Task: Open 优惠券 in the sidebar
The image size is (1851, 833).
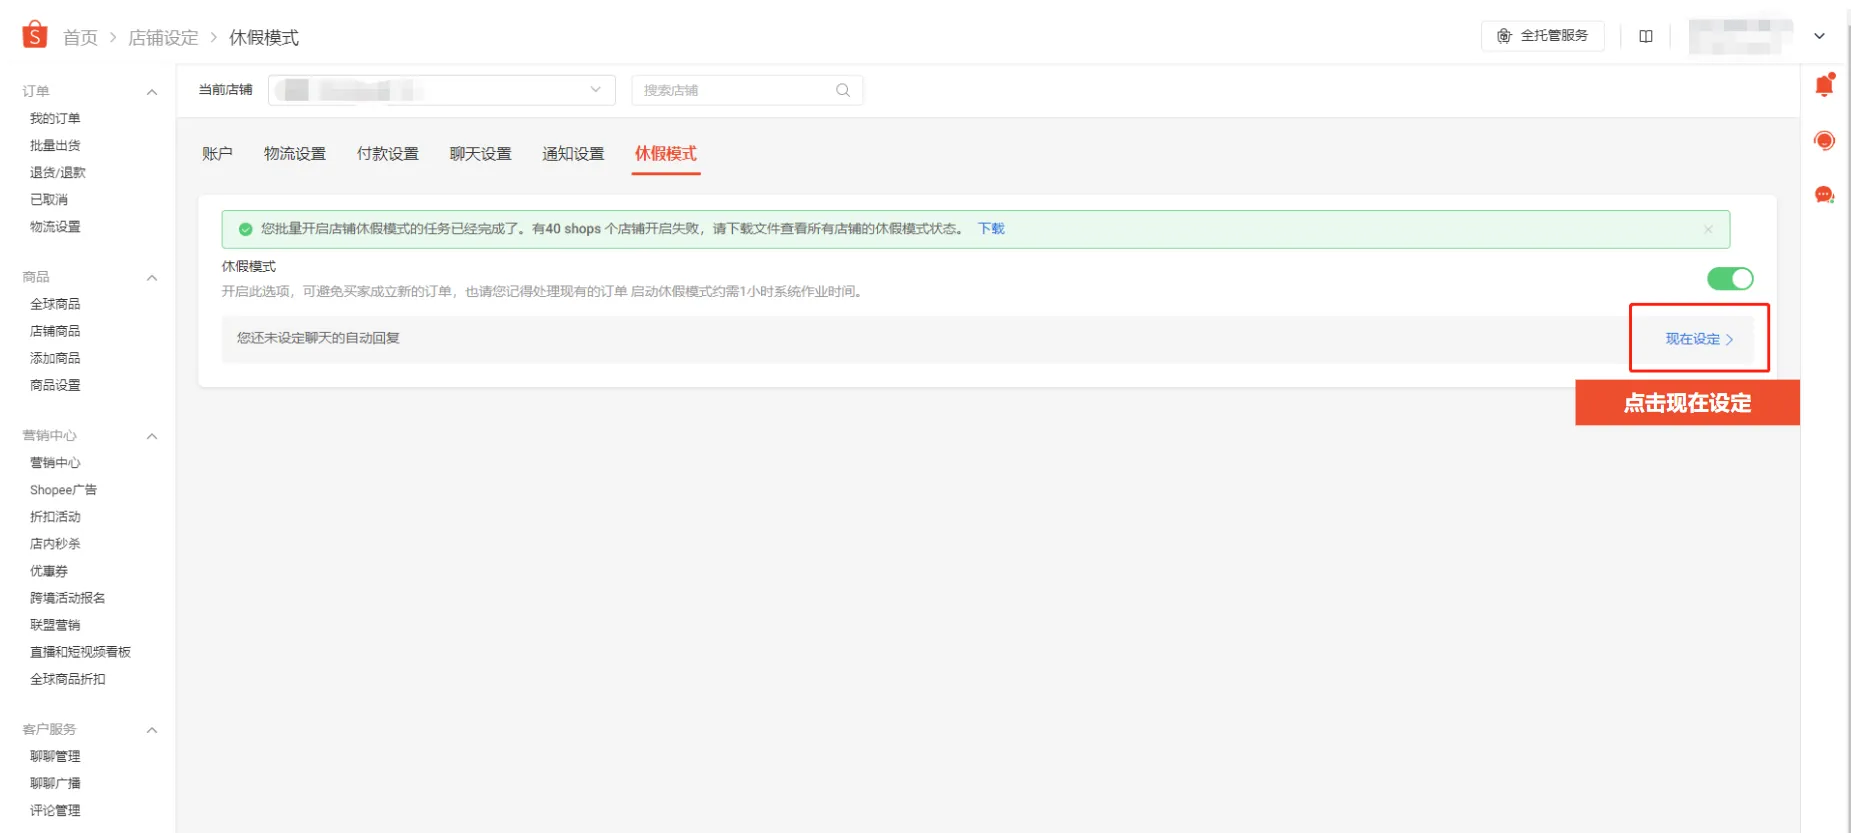Action: 49,571
